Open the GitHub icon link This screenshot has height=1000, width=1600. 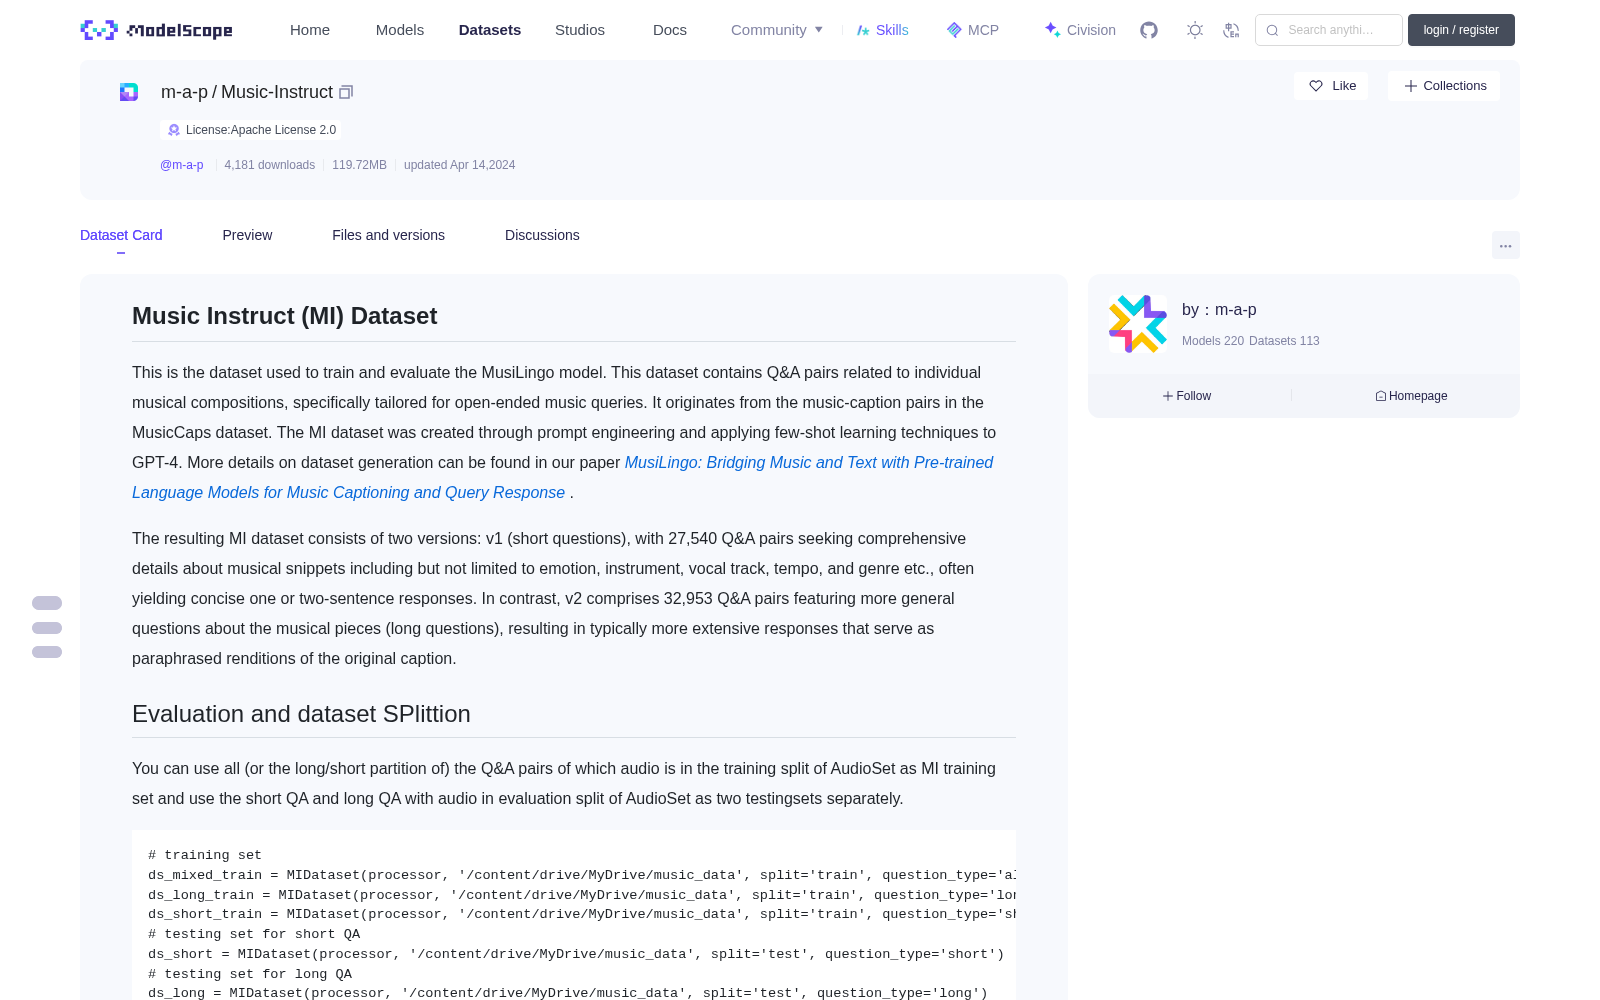[x=1149, y=30]
